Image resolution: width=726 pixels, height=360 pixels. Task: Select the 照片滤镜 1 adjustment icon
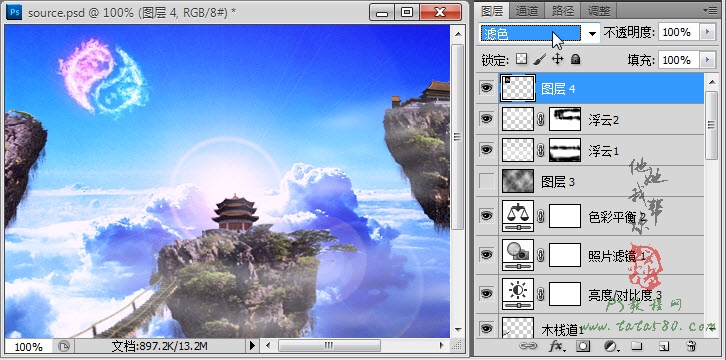(x=518, y=254)
